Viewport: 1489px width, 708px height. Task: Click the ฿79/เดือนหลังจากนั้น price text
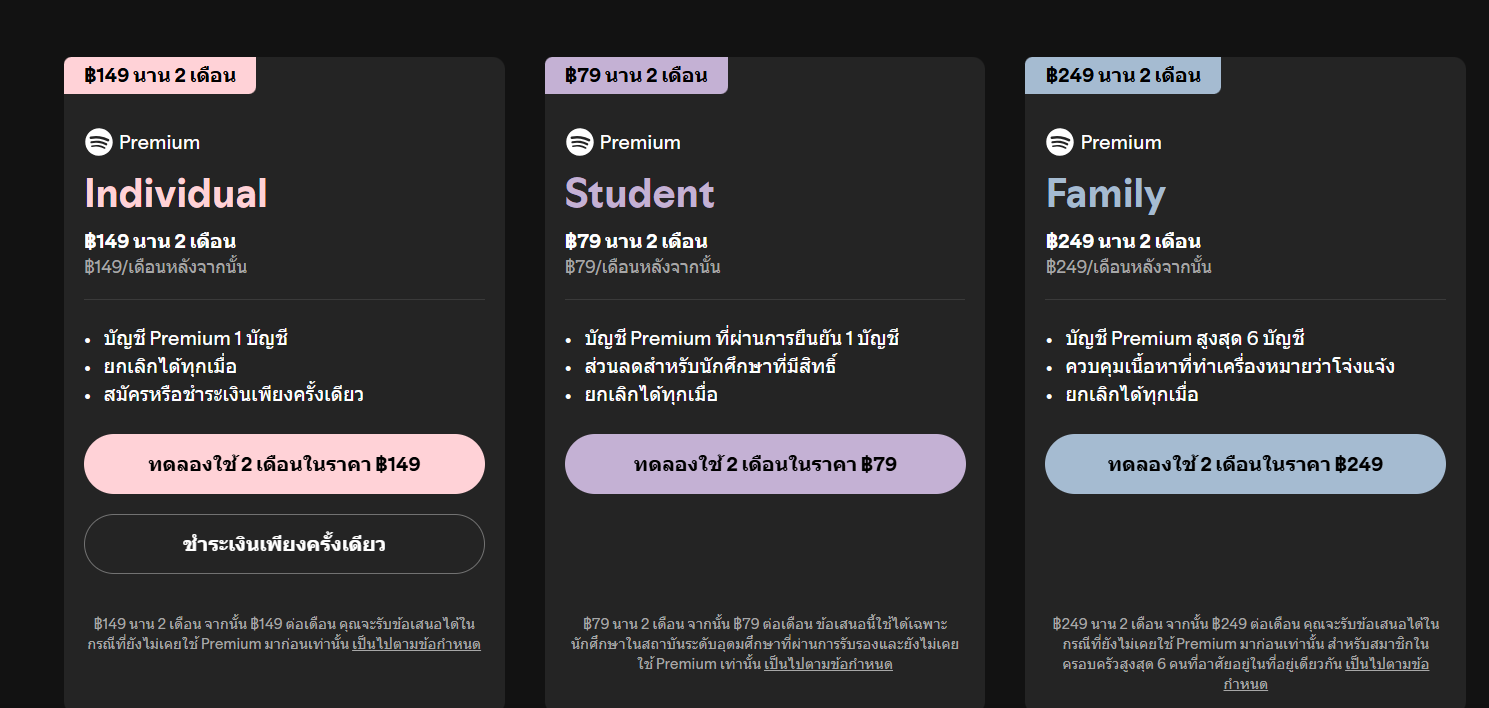point(642,267)
